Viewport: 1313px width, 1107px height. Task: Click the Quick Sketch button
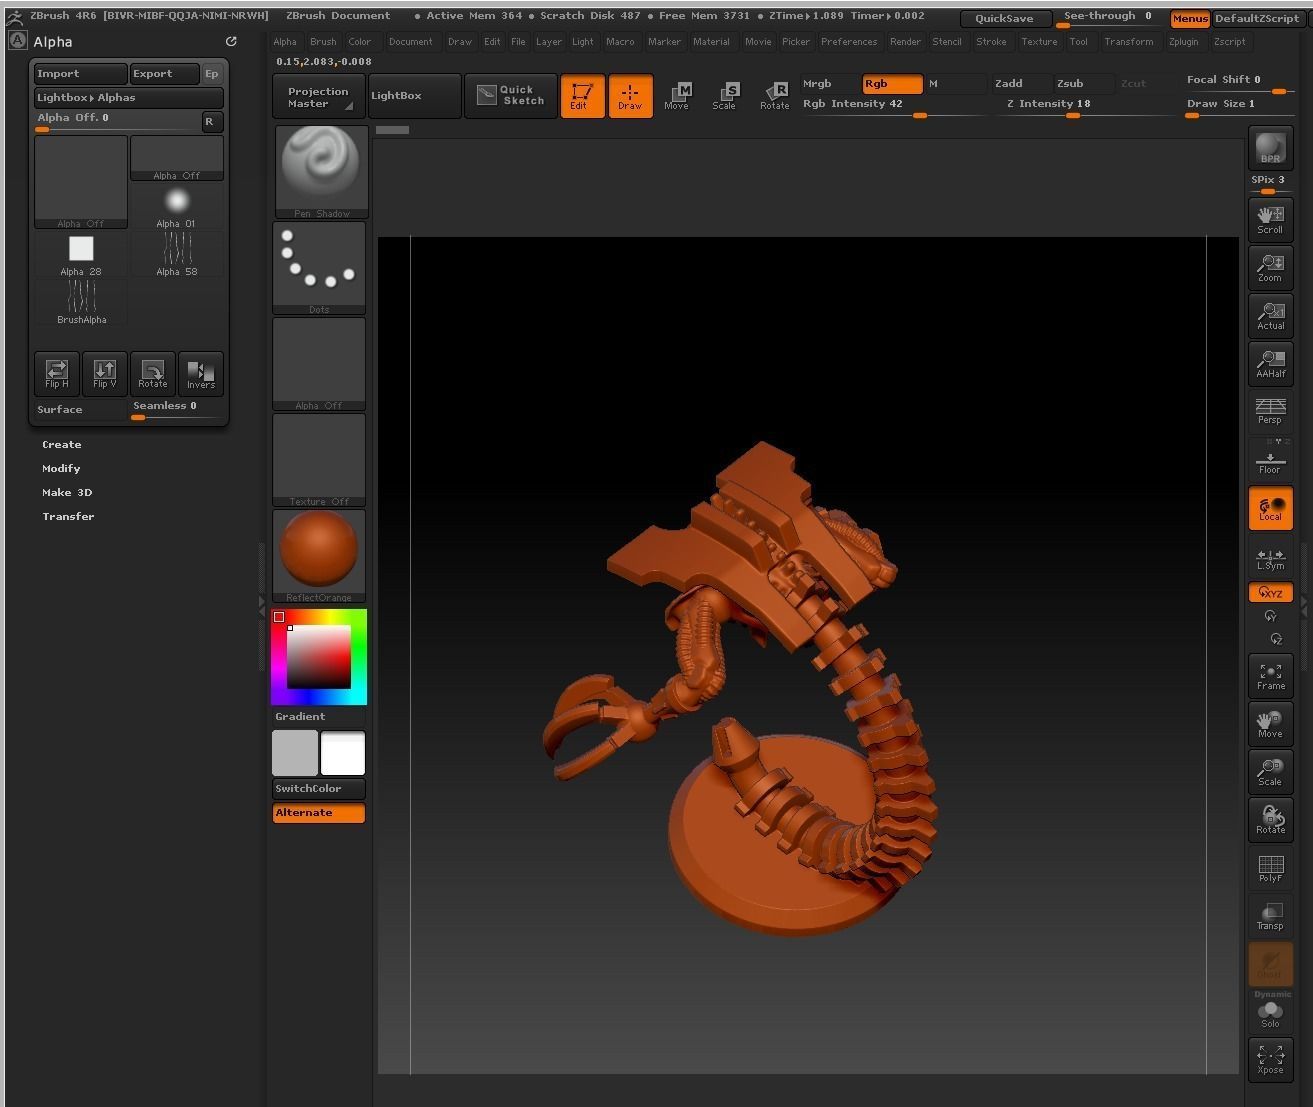pyautogui.click(x=510, y=96)
